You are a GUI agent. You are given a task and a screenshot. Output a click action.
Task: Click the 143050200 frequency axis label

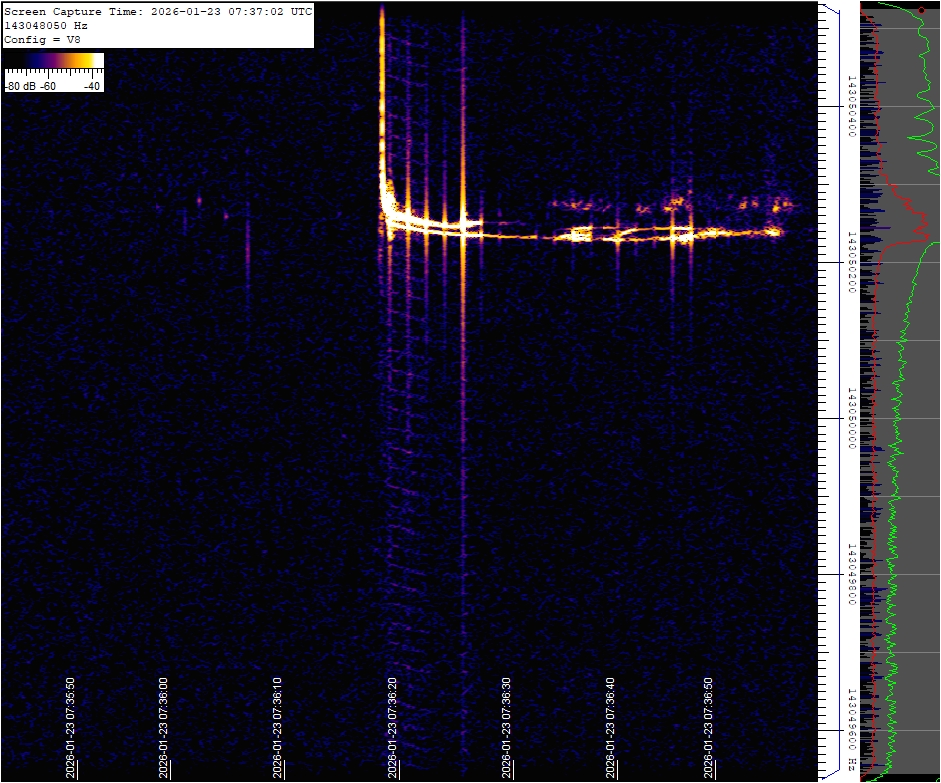(x=851, y=261)
